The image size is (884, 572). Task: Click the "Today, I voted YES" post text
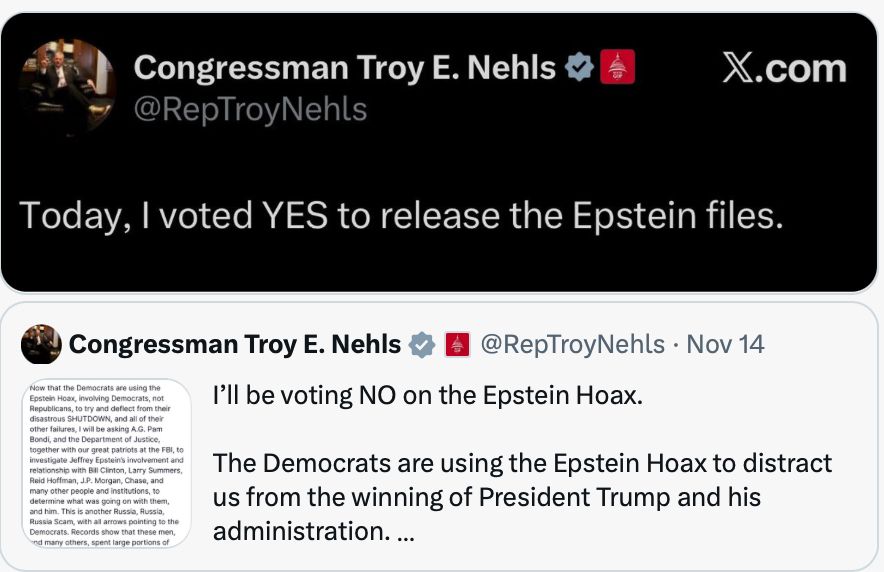tap(400, 216)
